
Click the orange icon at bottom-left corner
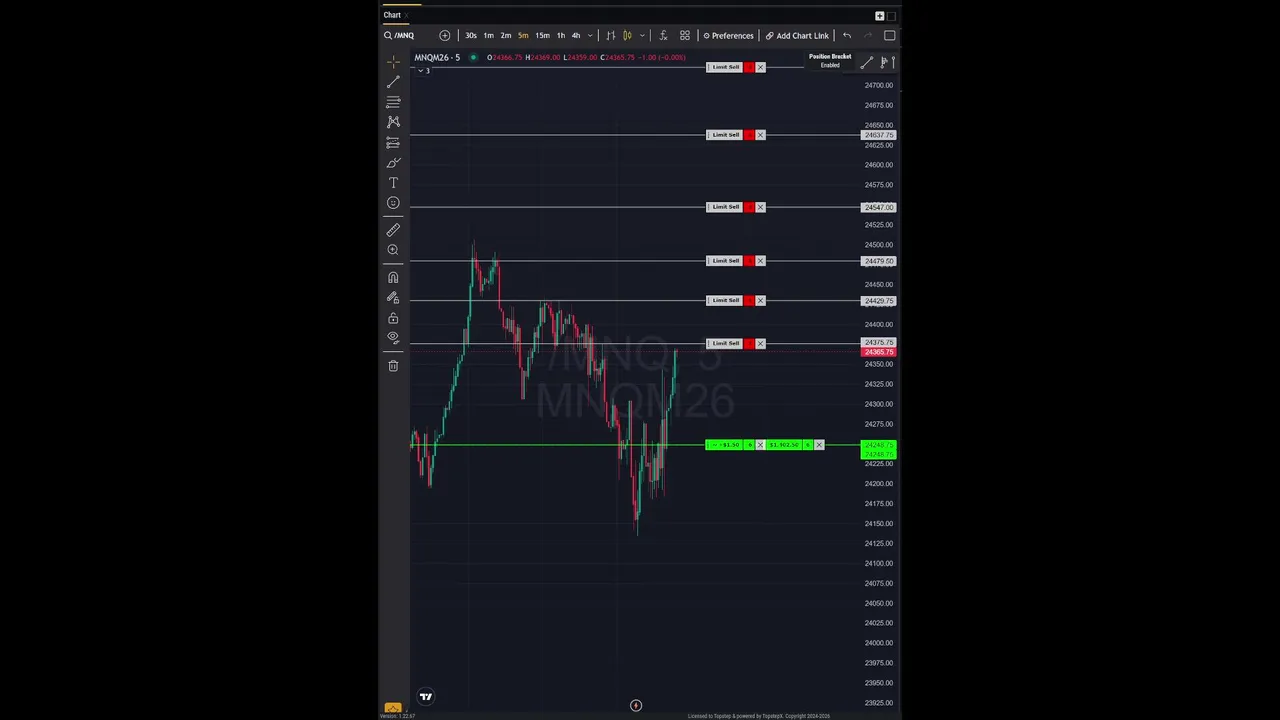coord(393,708)
